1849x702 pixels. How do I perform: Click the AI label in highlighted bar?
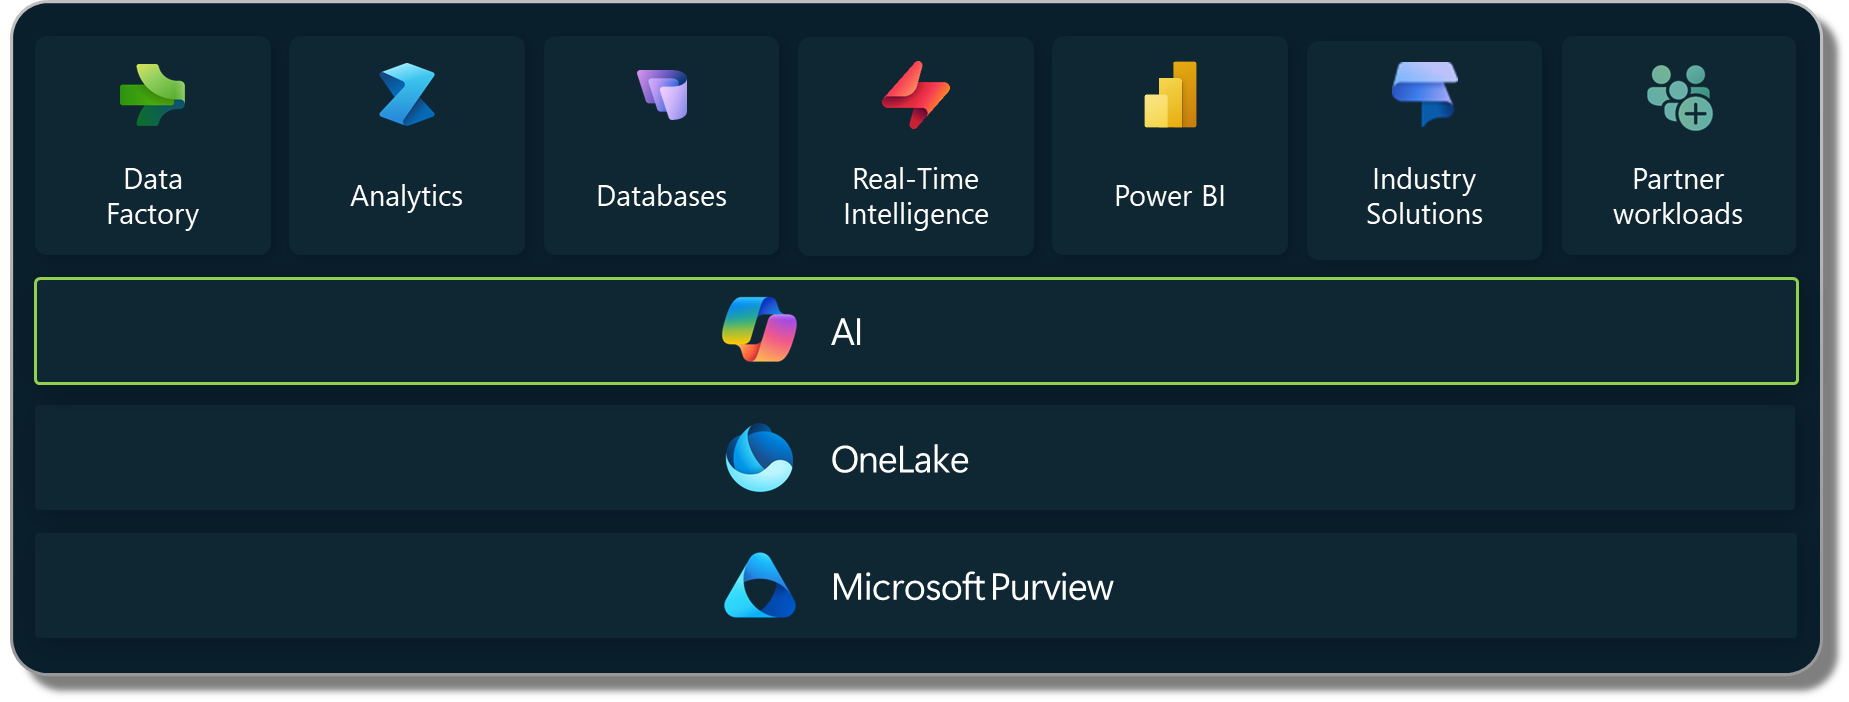tap(847, 332)
